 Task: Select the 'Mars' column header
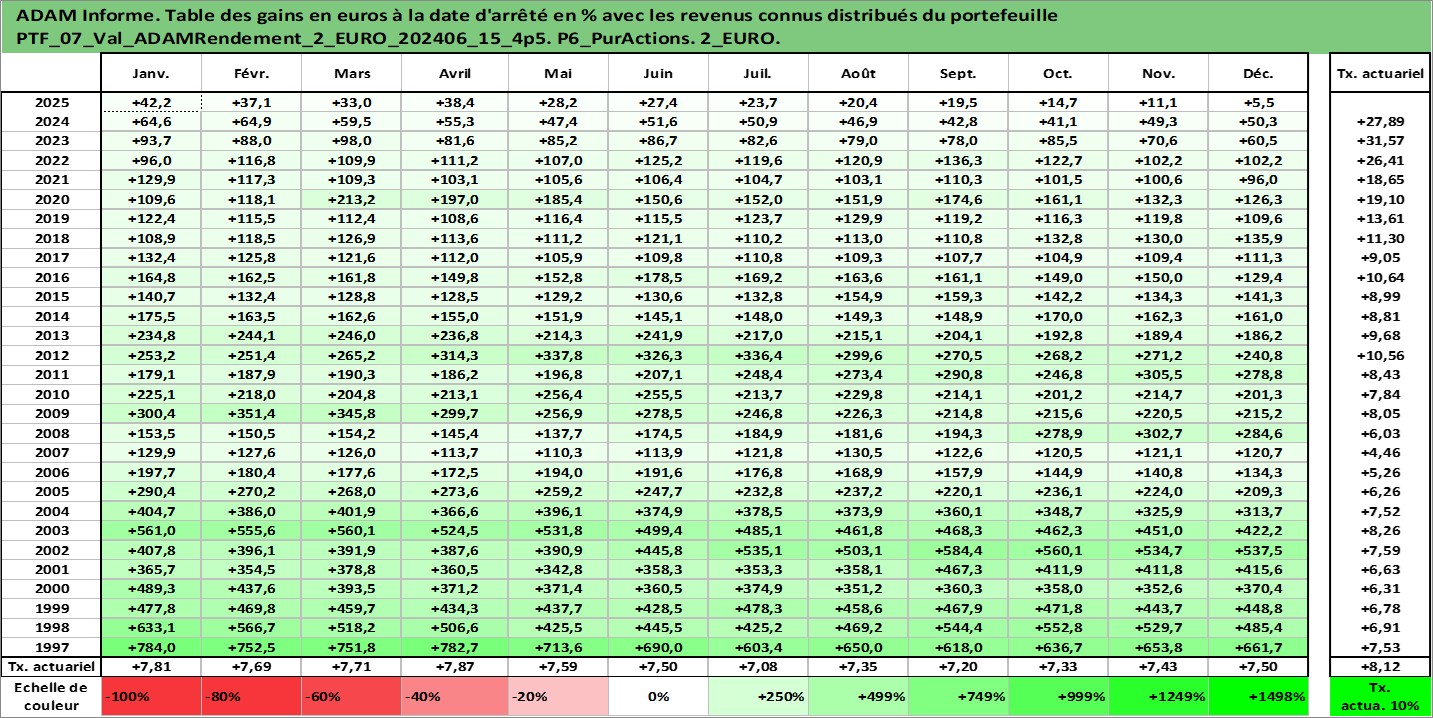[x=352, y=73]
